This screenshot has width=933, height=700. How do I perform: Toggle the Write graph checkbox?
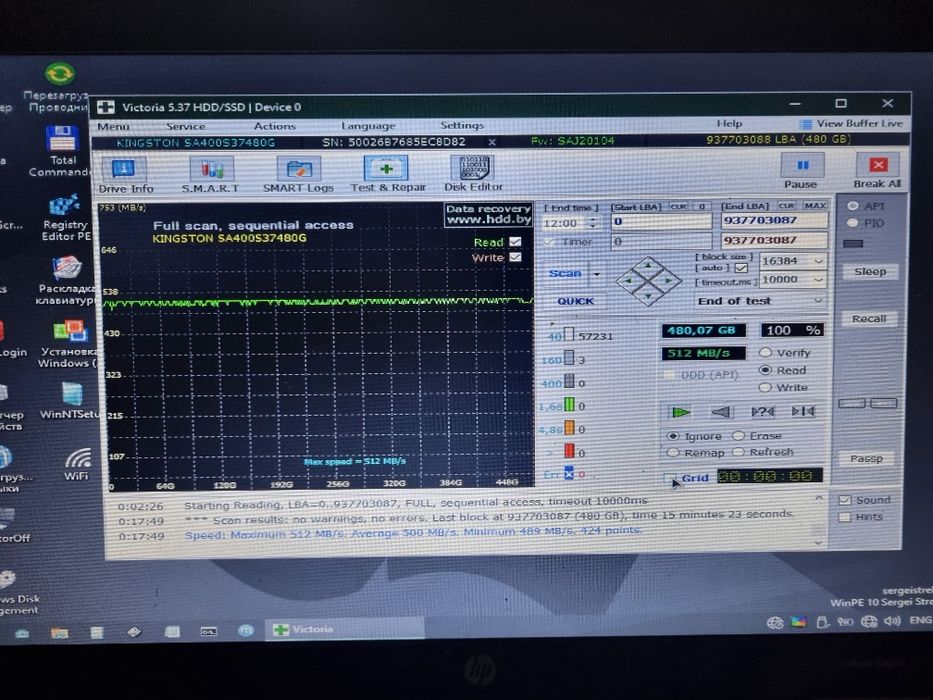click(515, 257)
